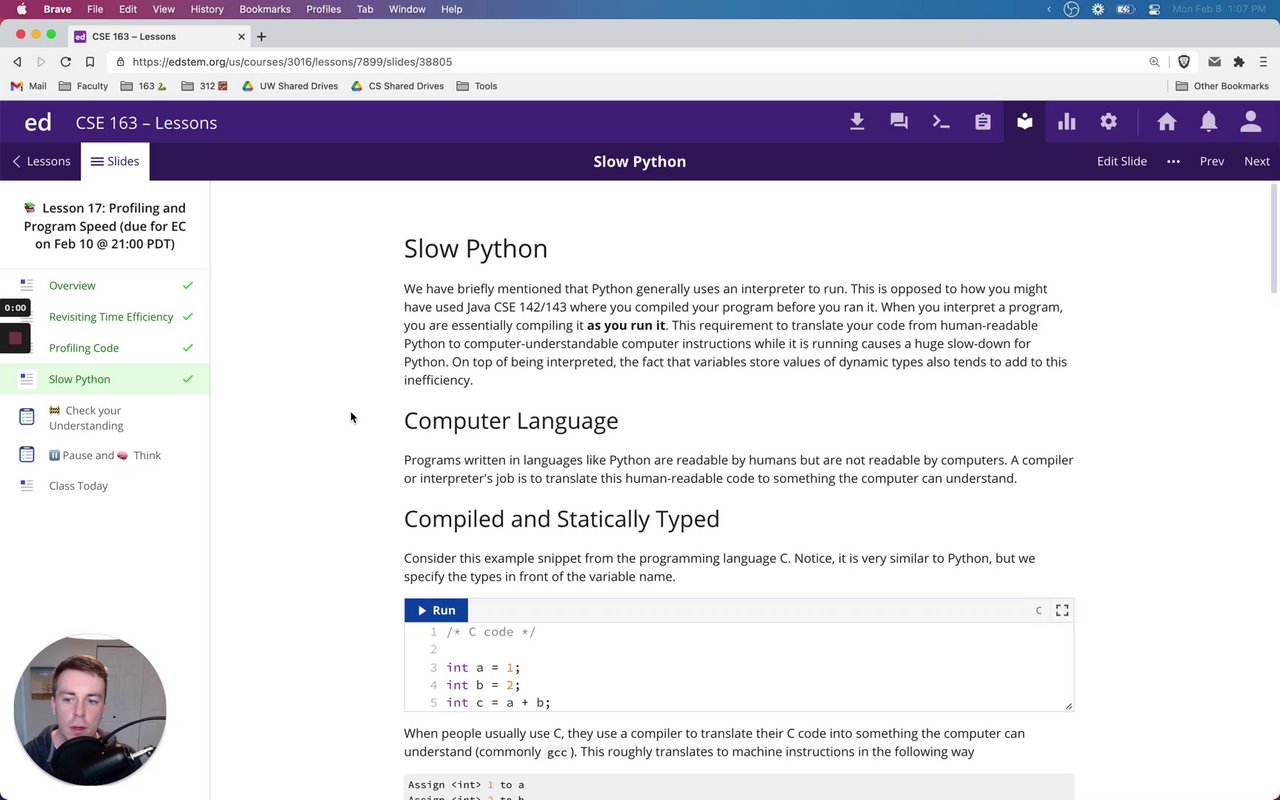Open Mail bookmark

click(x=29, y=86)
